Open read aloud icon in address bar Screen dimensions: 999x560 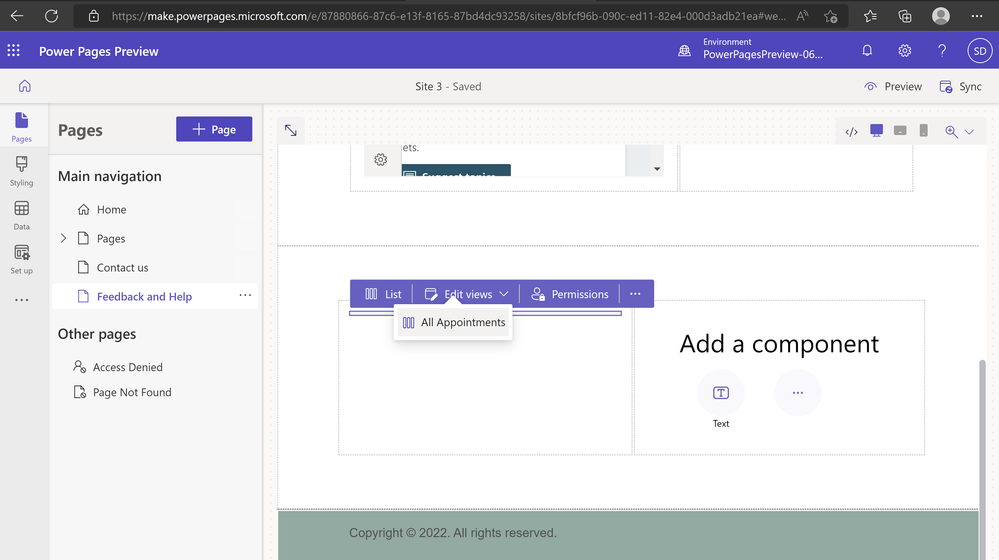click(x=802, y=16)
